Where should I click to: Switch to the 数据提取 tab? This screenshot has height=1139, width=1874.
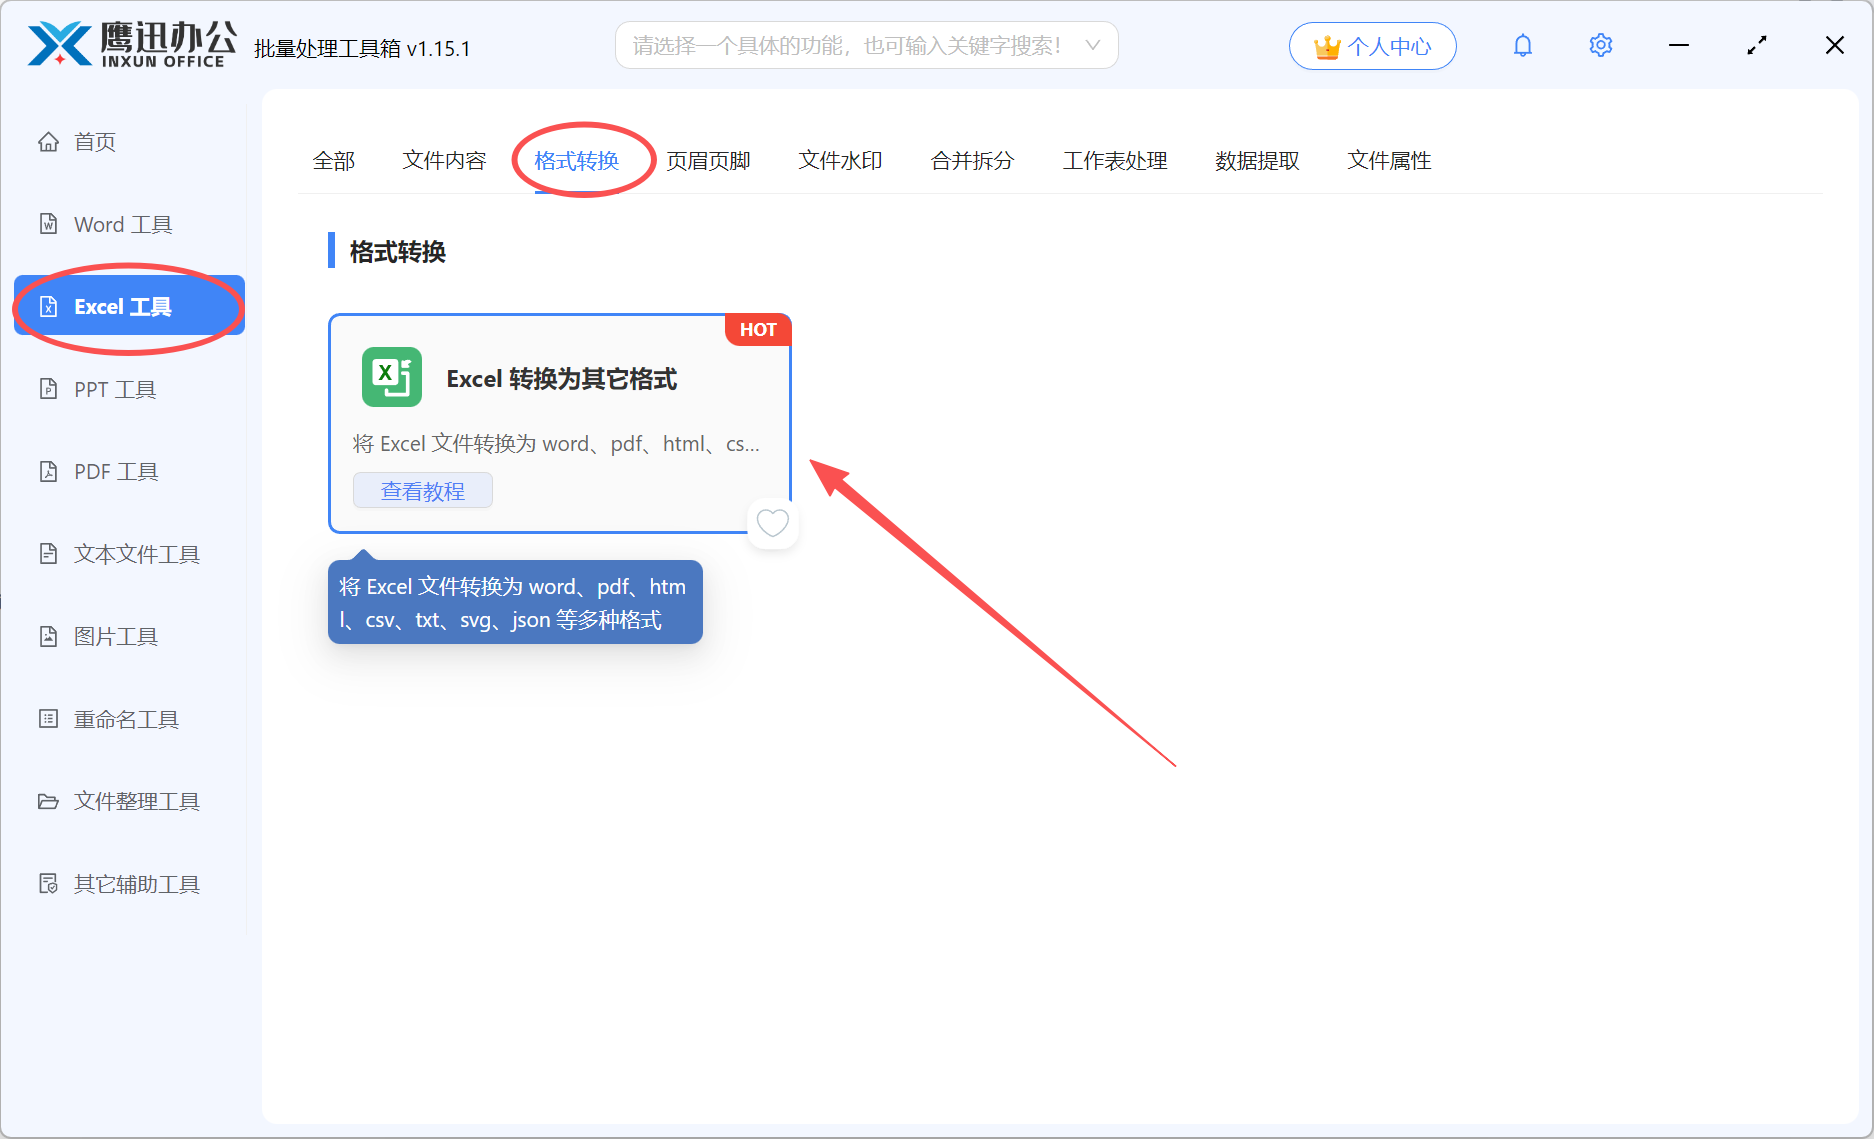click(1257, 161)
